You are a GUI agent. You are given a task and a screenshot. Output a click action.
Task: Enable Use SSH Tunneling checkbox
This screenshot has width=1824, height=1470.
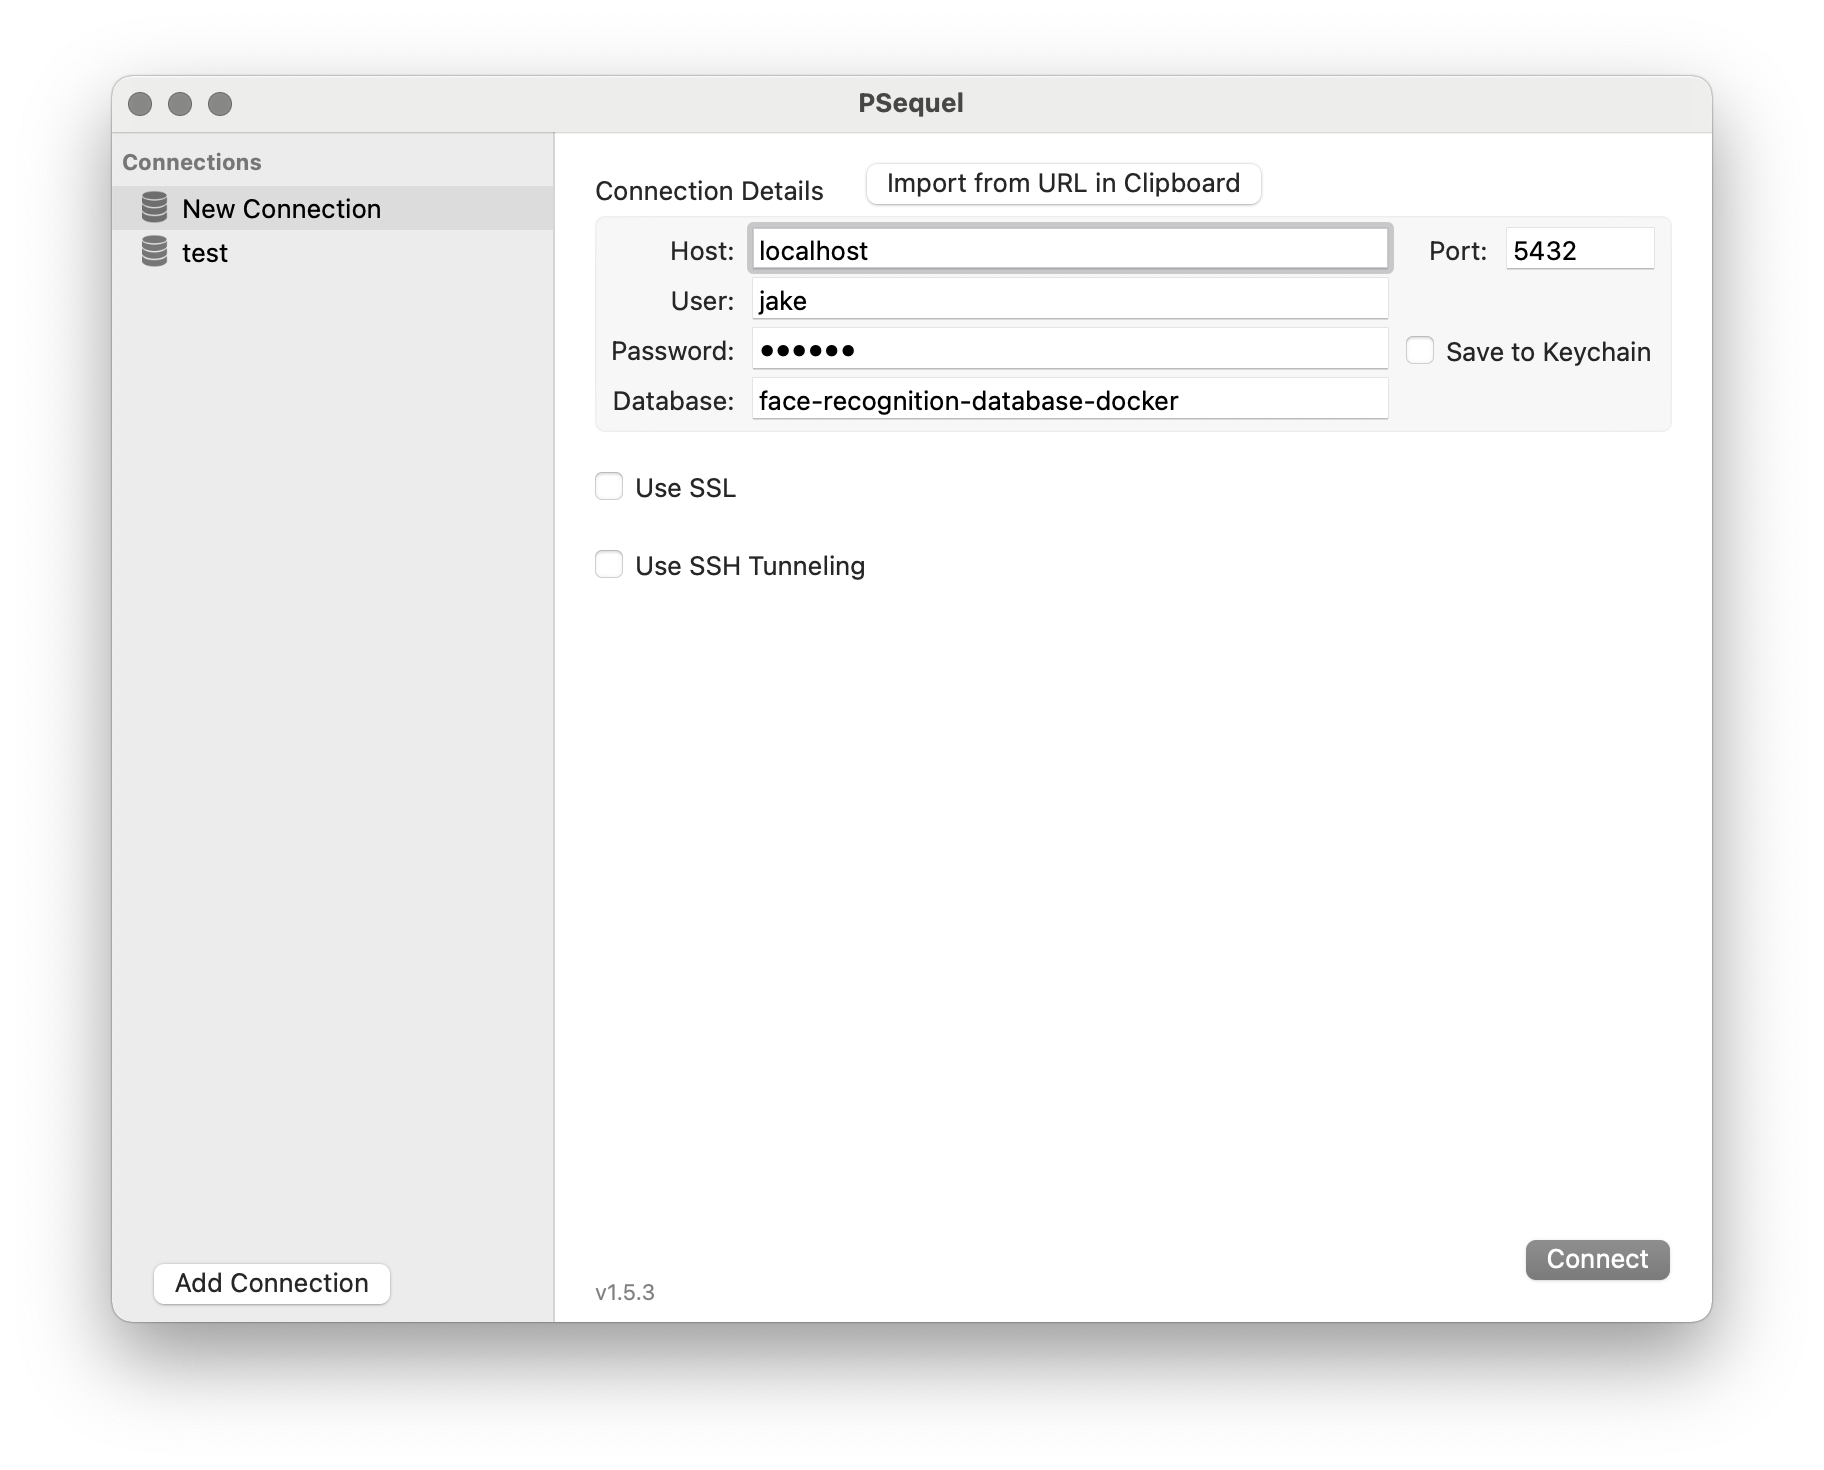[609, 564]
